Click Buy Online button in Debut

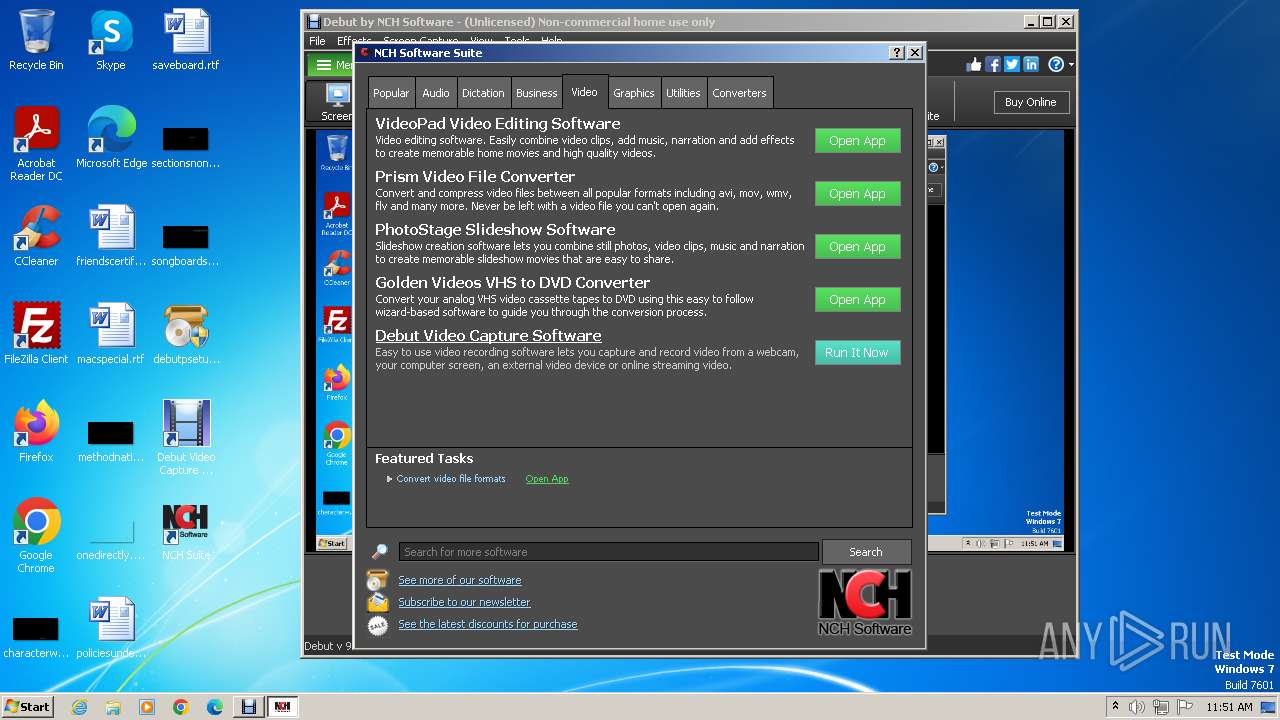click(1030, 102)
